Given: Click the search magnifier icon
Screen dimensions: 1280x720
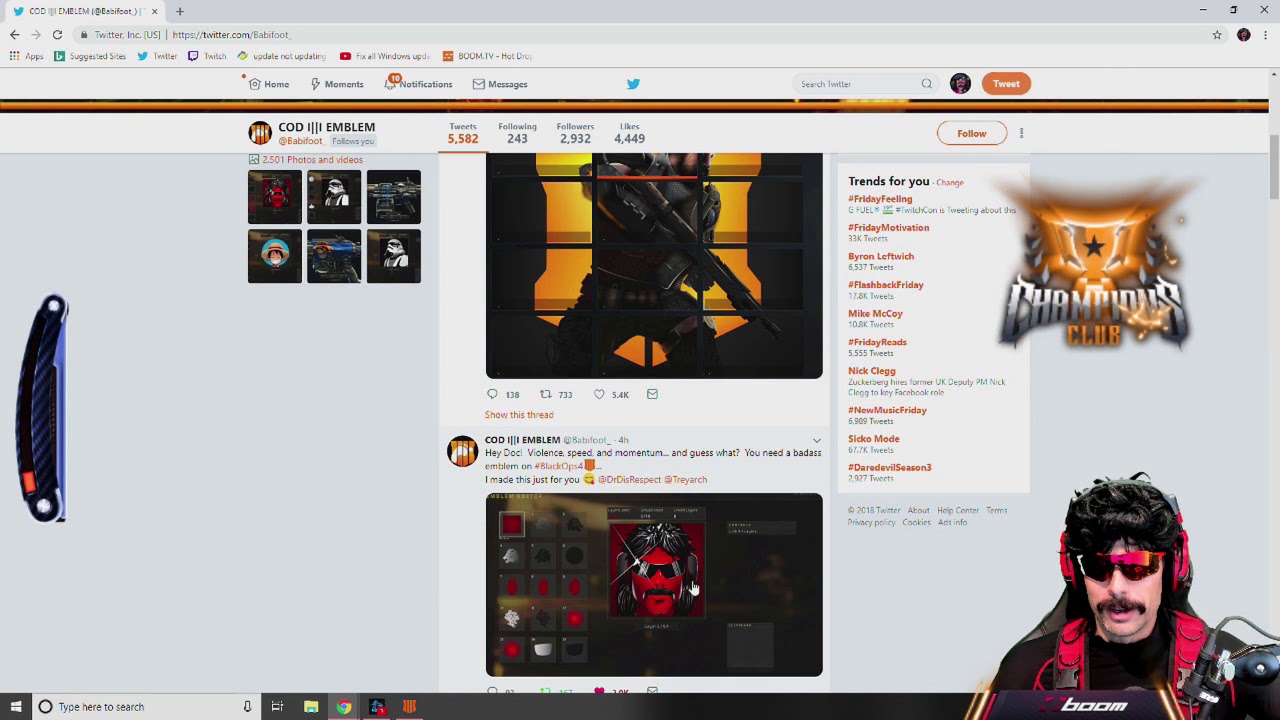Looking at the screenshot, I should [x=927, y=84].
